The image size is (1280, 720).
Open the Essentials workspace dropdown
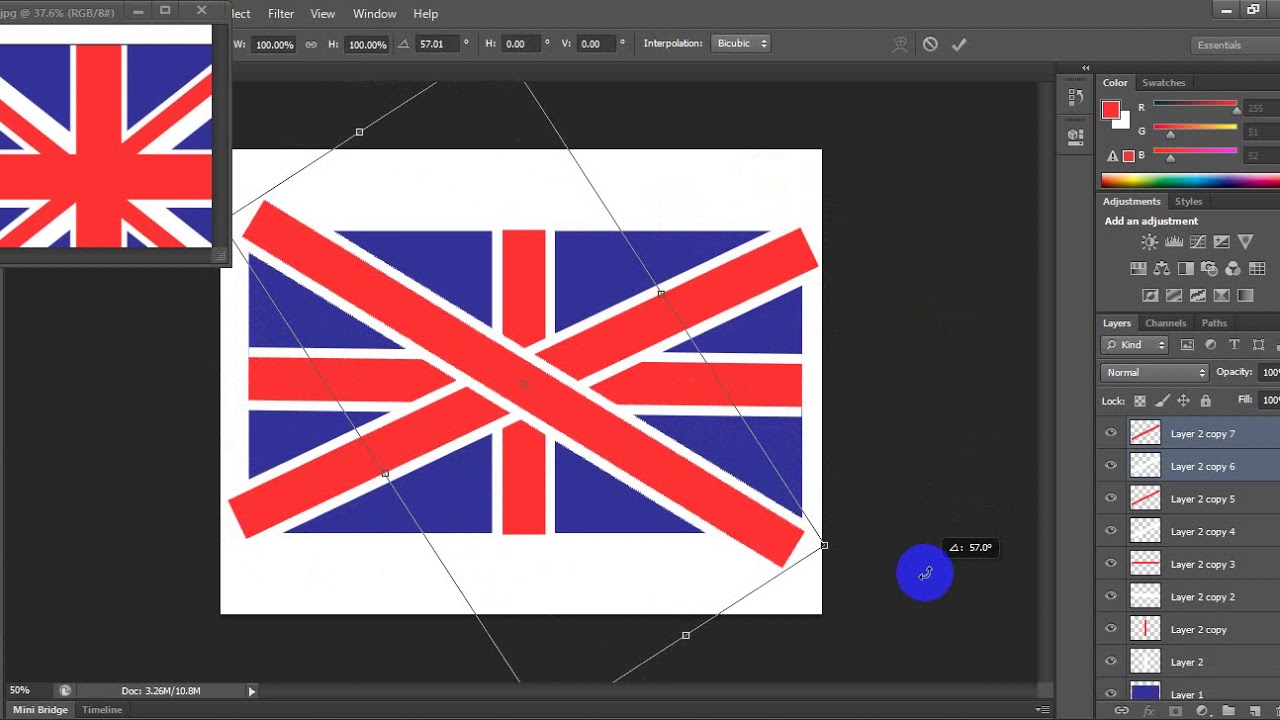point(1238,45)
